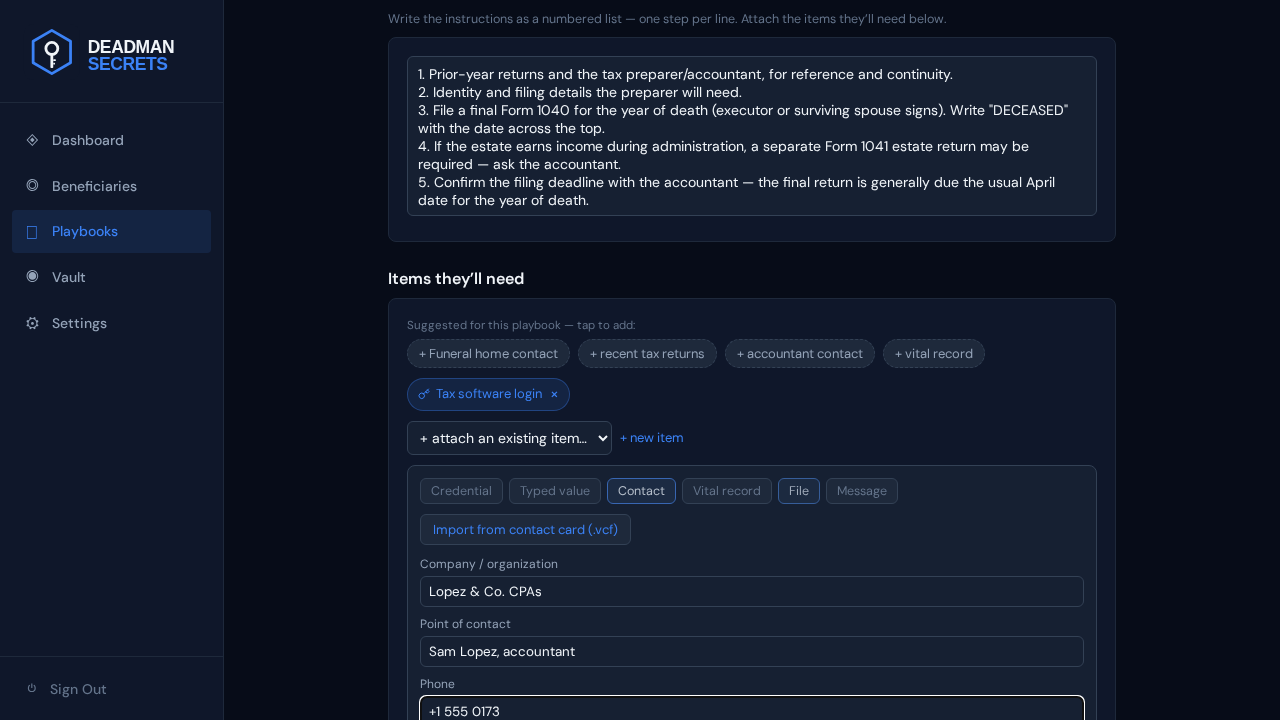Click the Sign Out power icon
1280x720 pixels.
click(32, 688)
